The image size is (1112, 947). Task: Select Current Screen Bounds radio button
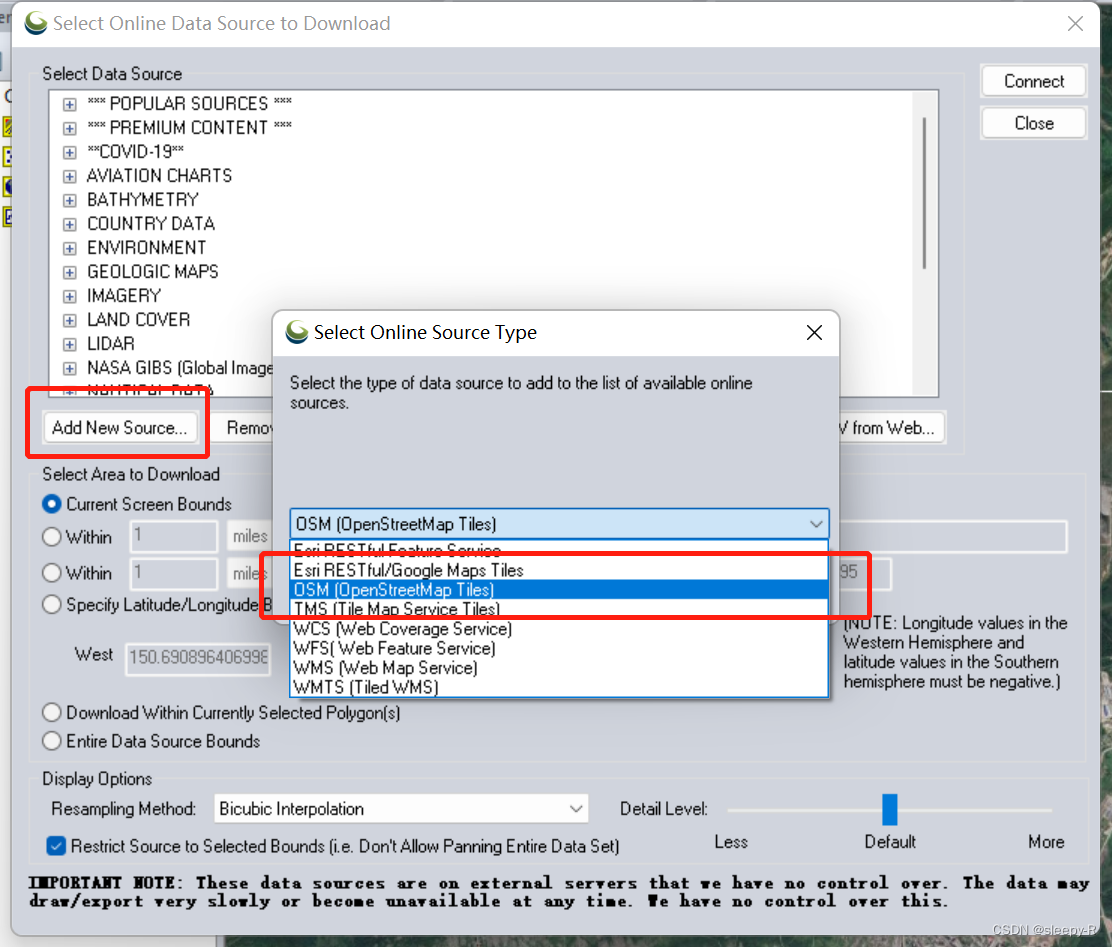click(51, 504)
